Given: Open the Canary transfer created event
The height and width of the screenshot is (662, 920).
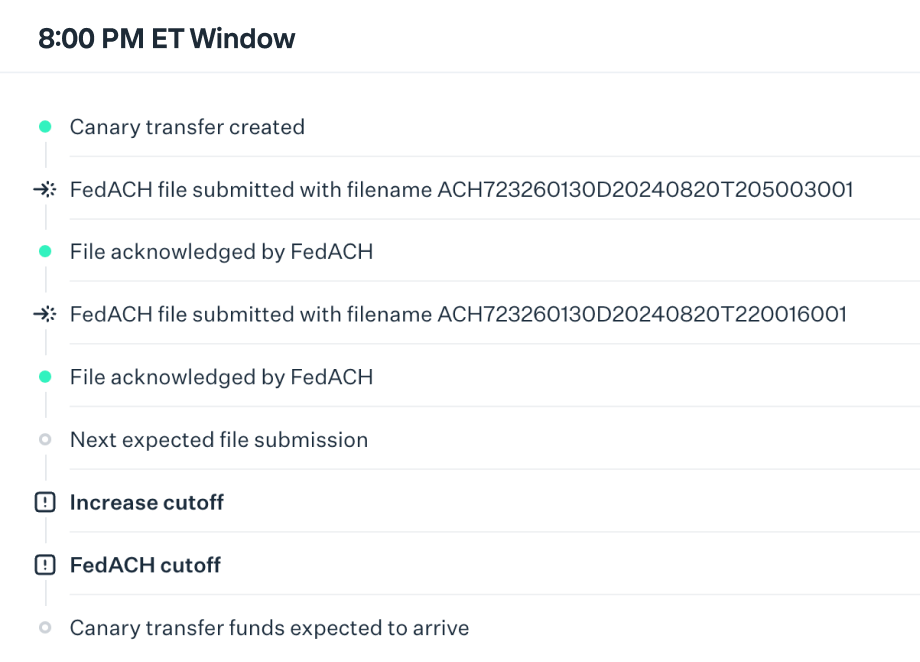Looking at the screenshot, I should [187, 127].
